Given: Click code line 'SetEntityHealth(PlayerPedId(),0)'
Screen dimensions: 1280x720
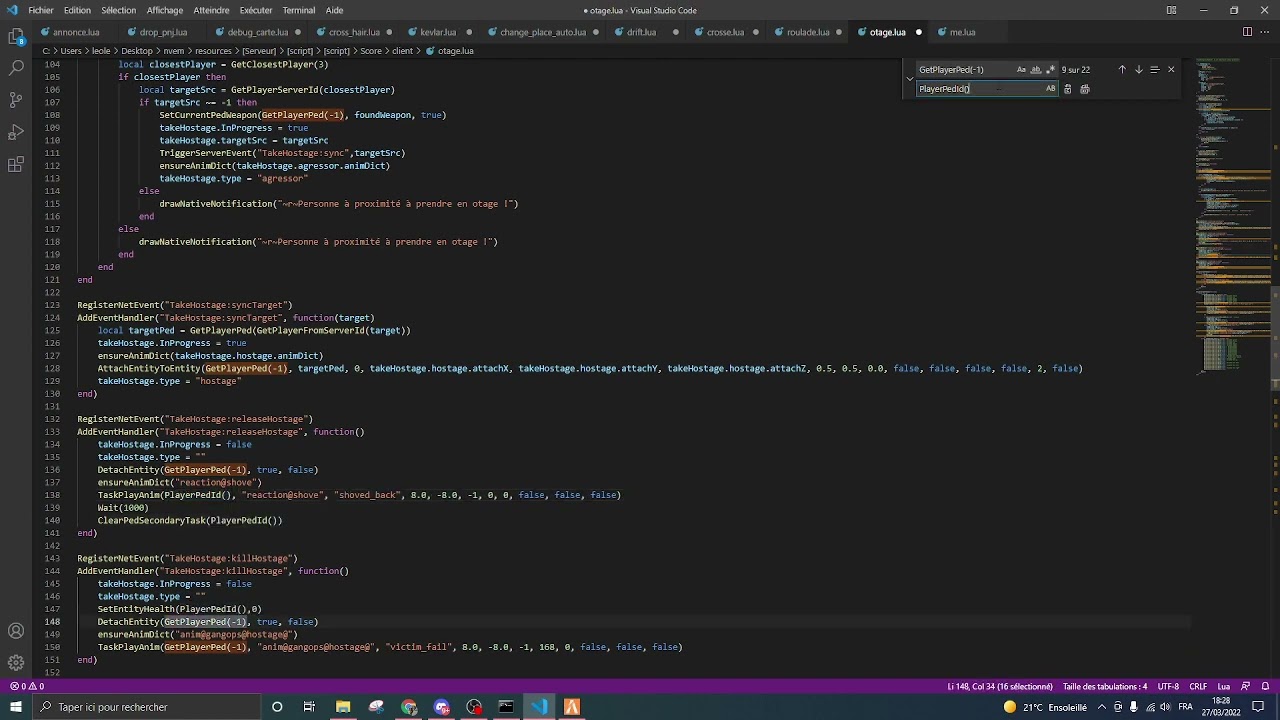Looking at the screenshot, I should pyautogui.click(x=179, y=609).
